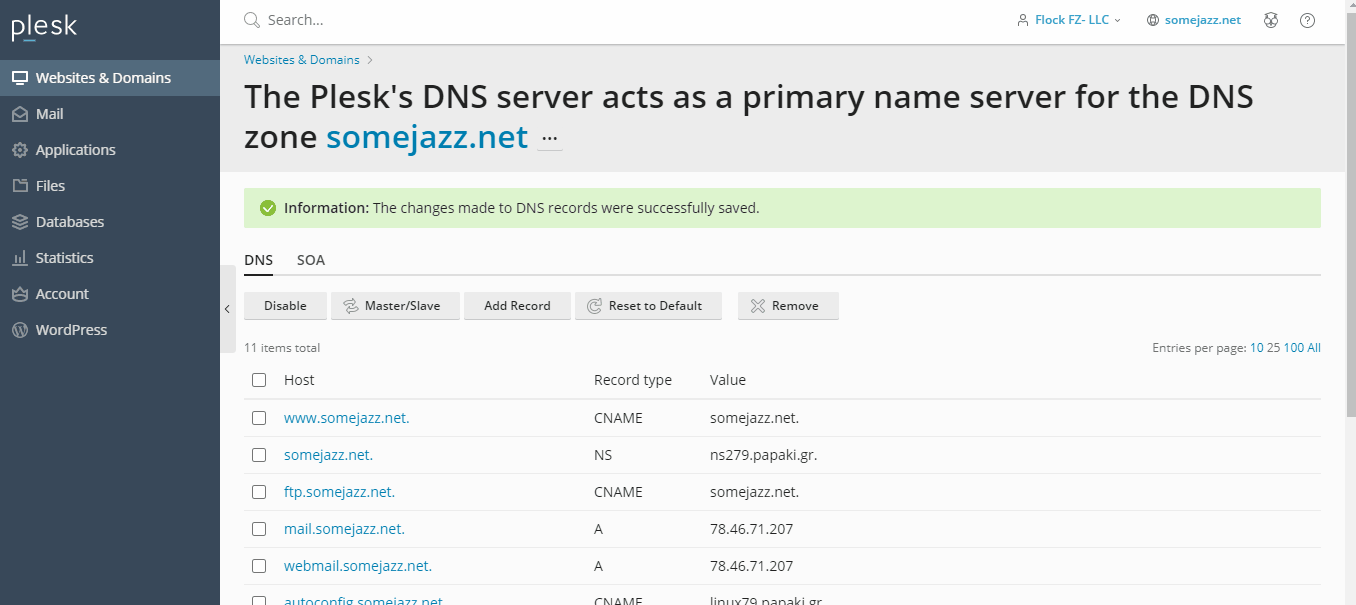The image size is (1356, 605).
Task: Click the green success checkmark icon
Action: (267, 208)
